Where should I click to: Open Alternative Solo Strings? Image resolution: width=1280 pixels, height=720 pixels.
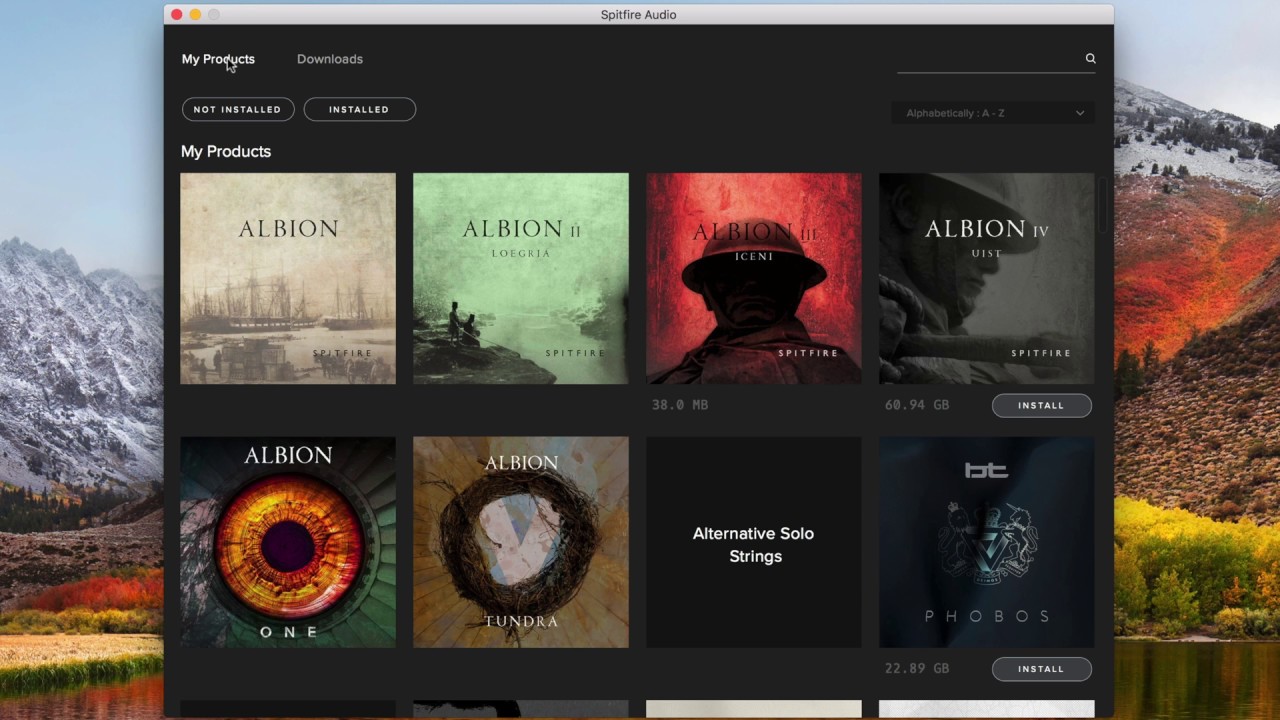click(753, 542)
